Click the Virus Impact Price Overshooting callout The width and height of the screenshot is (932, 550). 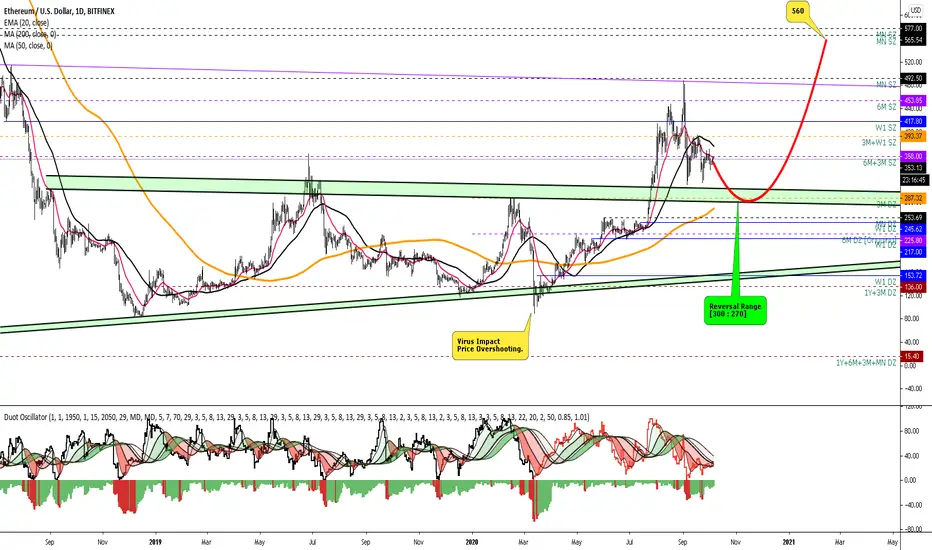point(490,345)
